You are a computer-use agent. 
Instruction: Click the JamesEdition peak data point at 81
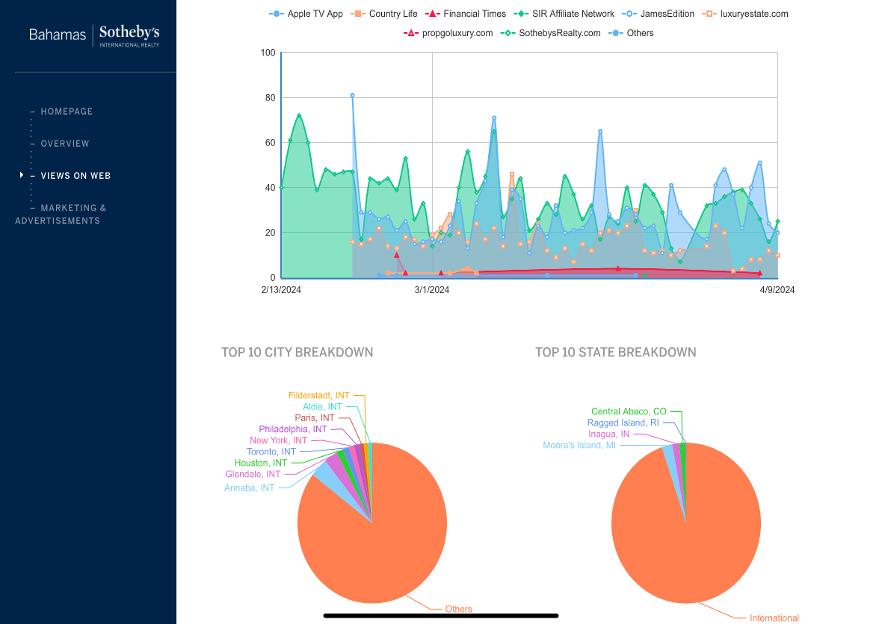click(353, 96)
